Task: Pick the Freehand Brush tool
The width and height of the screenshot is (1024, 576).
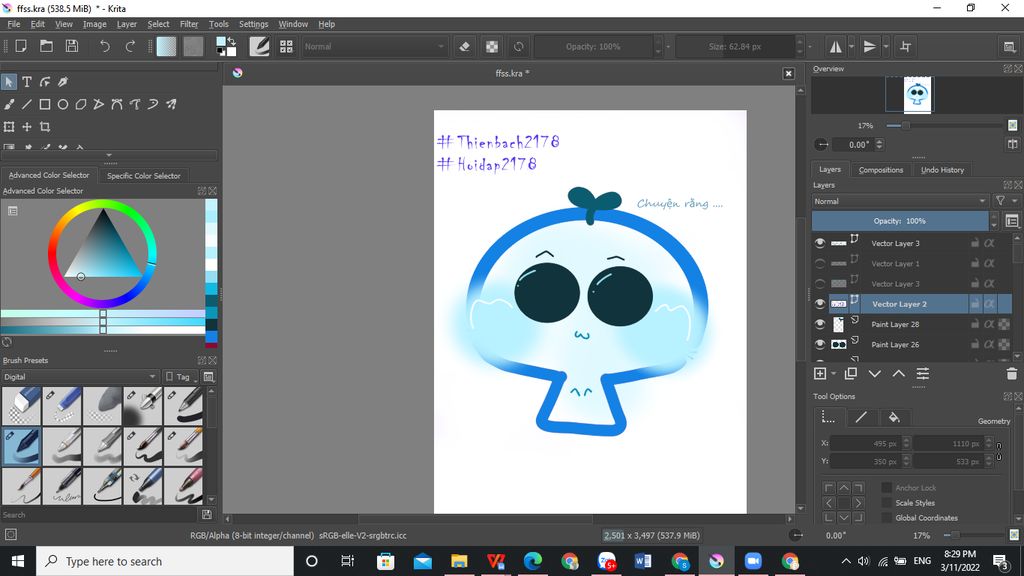Action: coord(9,104)
